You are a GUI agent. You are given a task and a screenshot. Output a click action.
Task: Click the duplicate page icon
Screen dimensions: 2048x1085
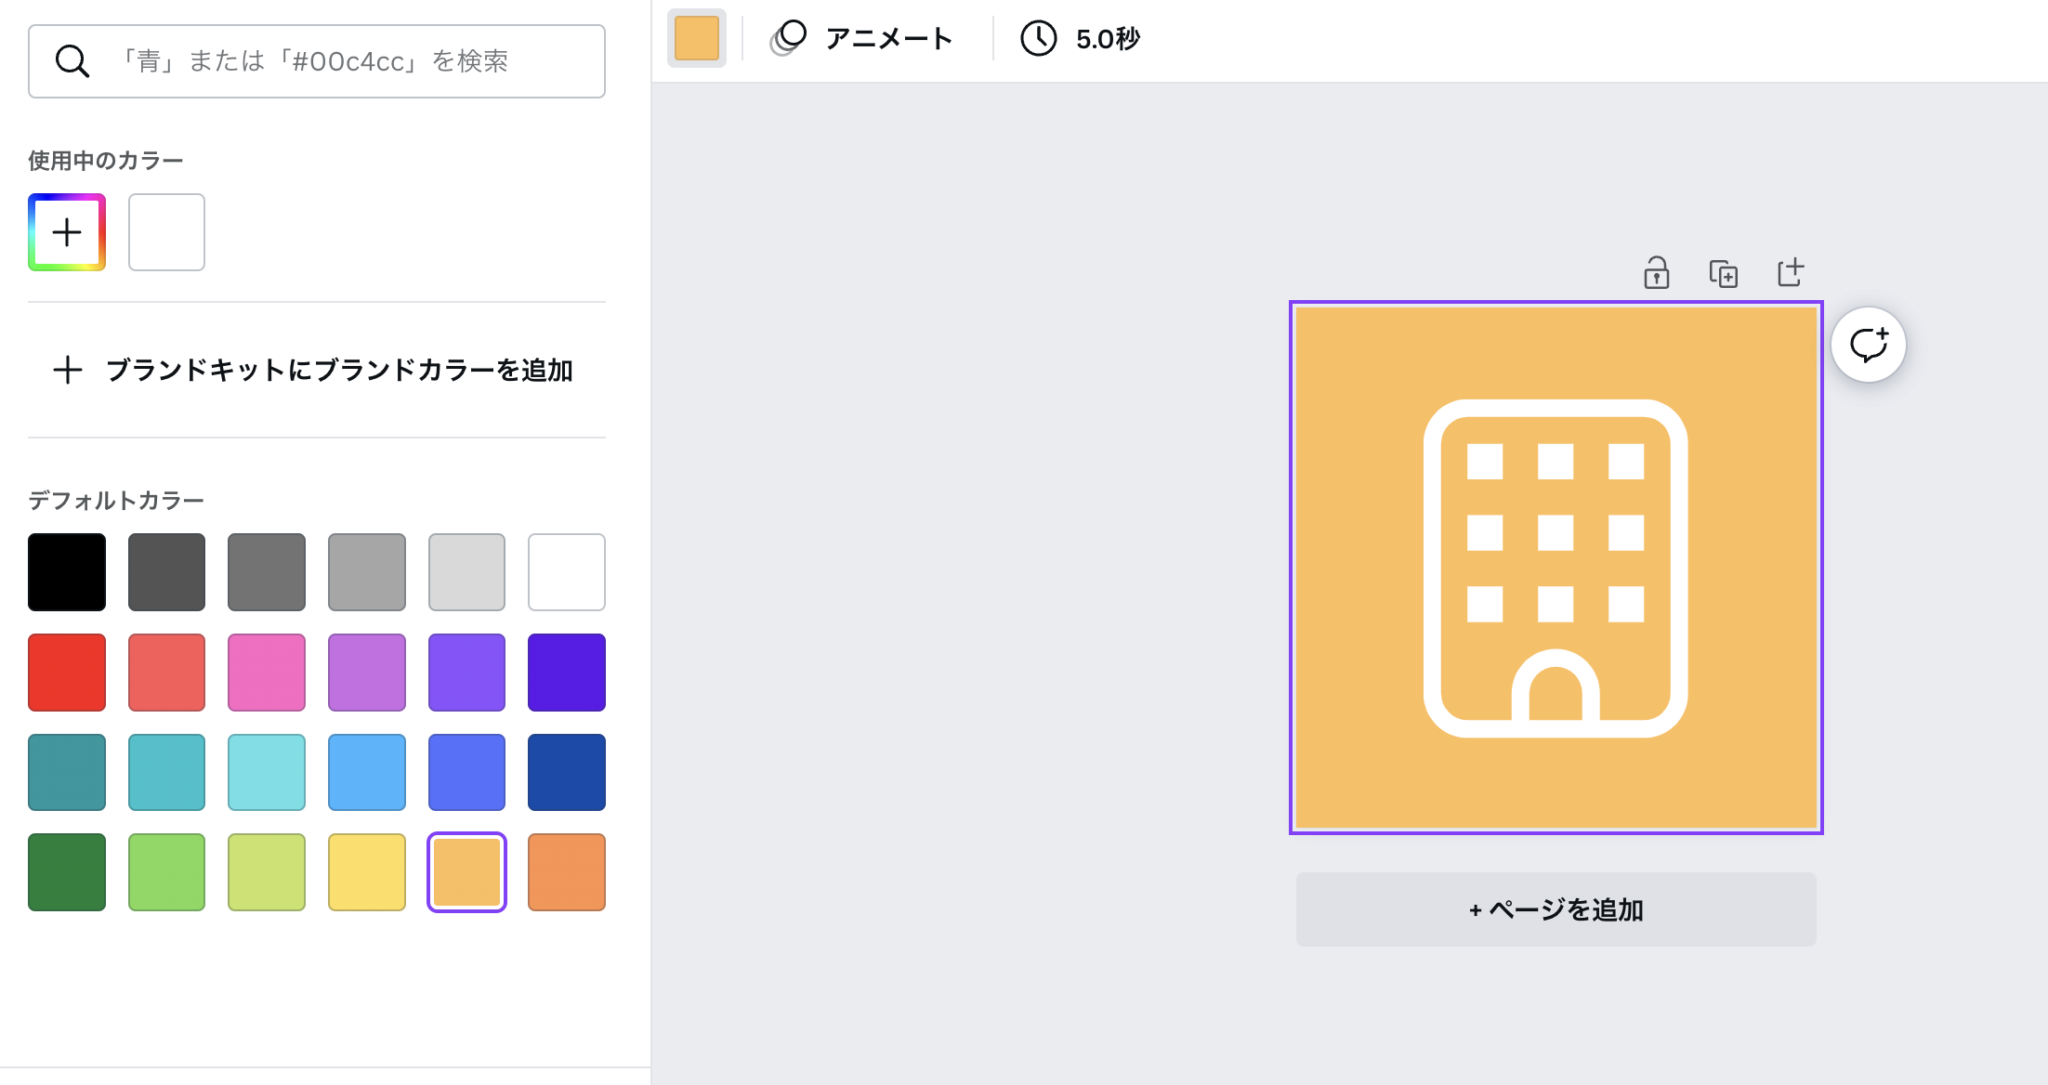[1725, 272]
